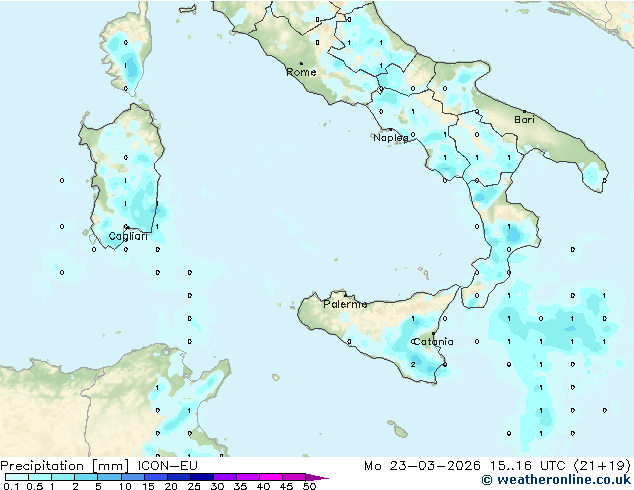Pick the 40–45 mm legend color
Image resolution: width=634 pixels, height=490 pixels.
coord(271,477)
